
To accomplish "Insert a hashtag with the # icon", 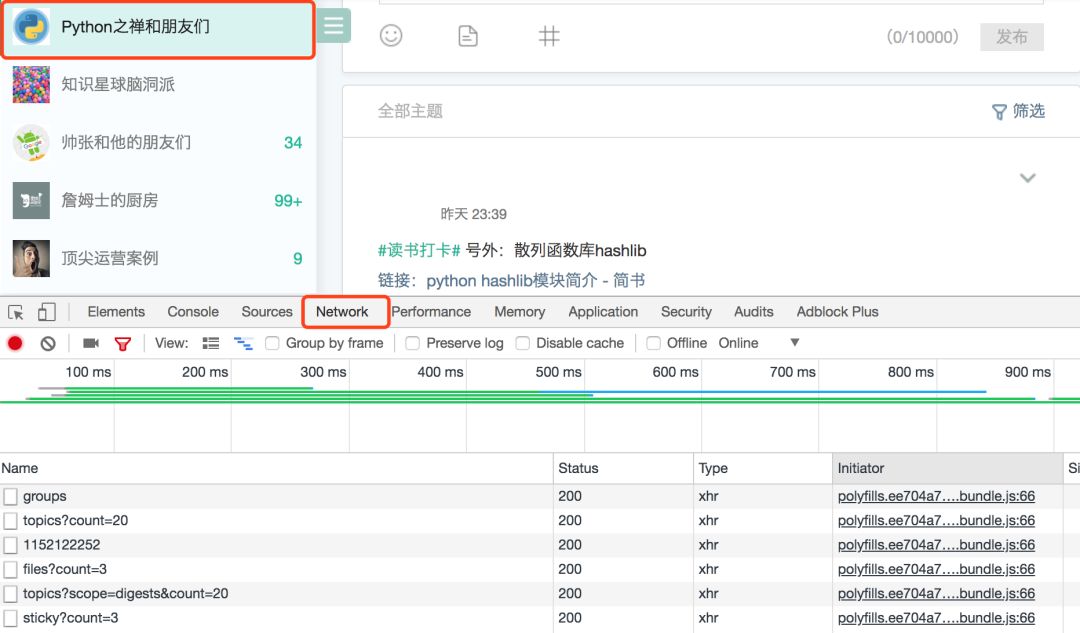I will tap(549, 36).
